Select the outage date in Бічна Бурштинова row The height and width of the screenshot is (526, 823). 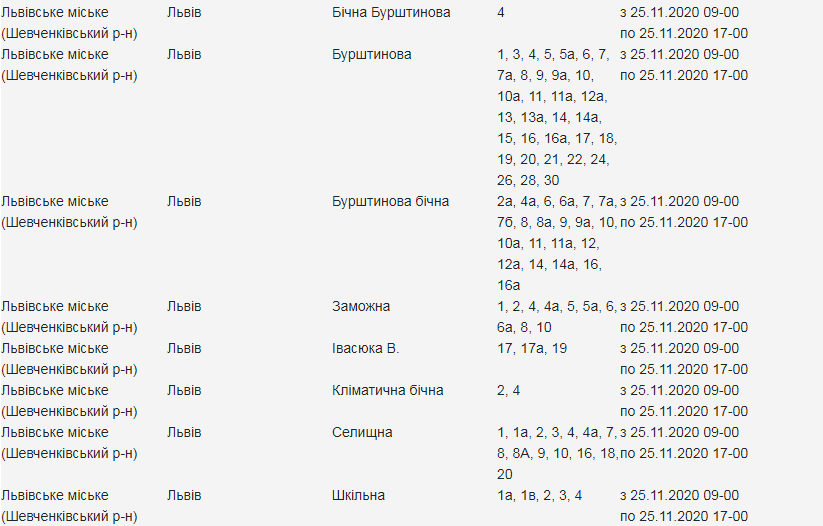(683, 23)
